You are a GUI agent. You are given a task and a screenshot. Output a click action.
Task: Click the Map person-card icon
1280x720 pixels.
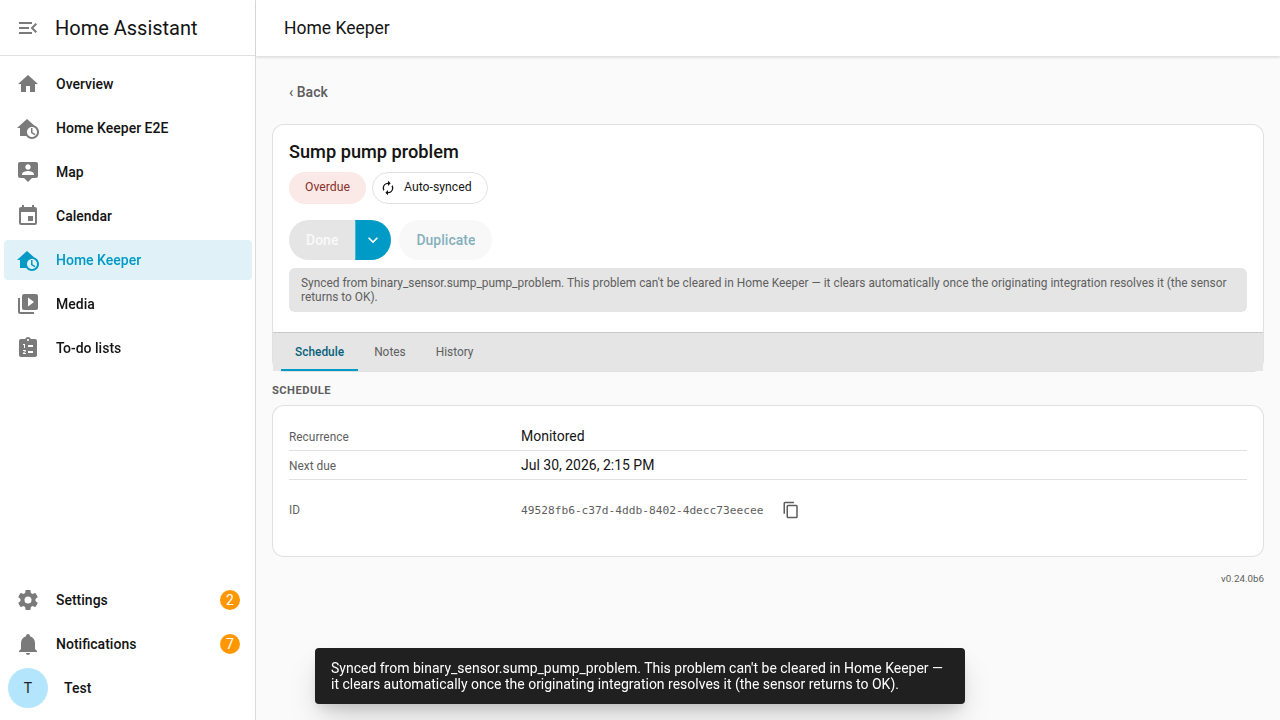28,172
